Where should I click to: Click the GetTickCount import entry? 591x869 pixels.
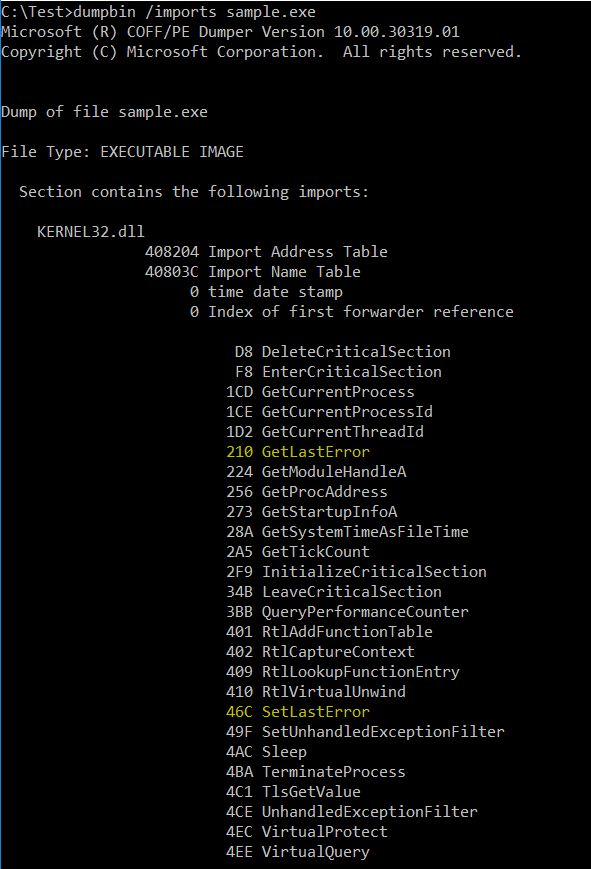coord(298,552)
